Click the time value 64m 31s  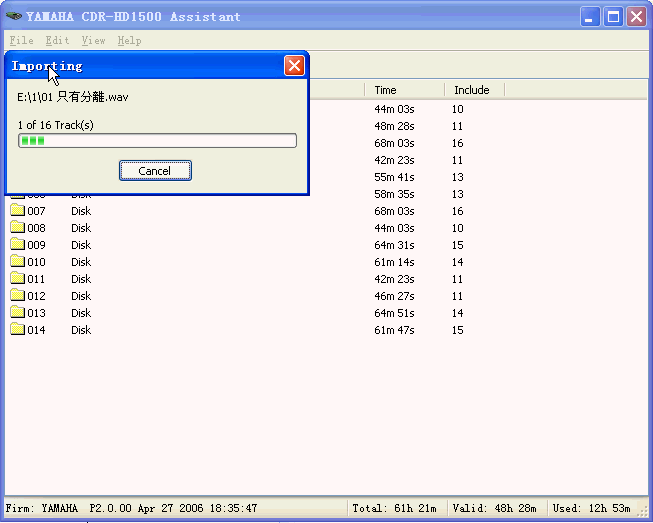(x=394, y=245)
